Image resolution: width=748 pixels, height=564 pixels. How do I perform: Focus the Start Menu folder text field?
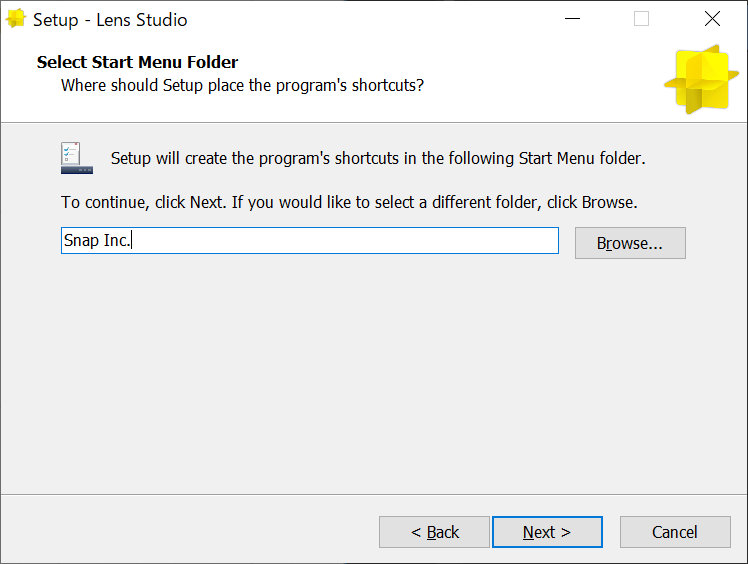310,240
